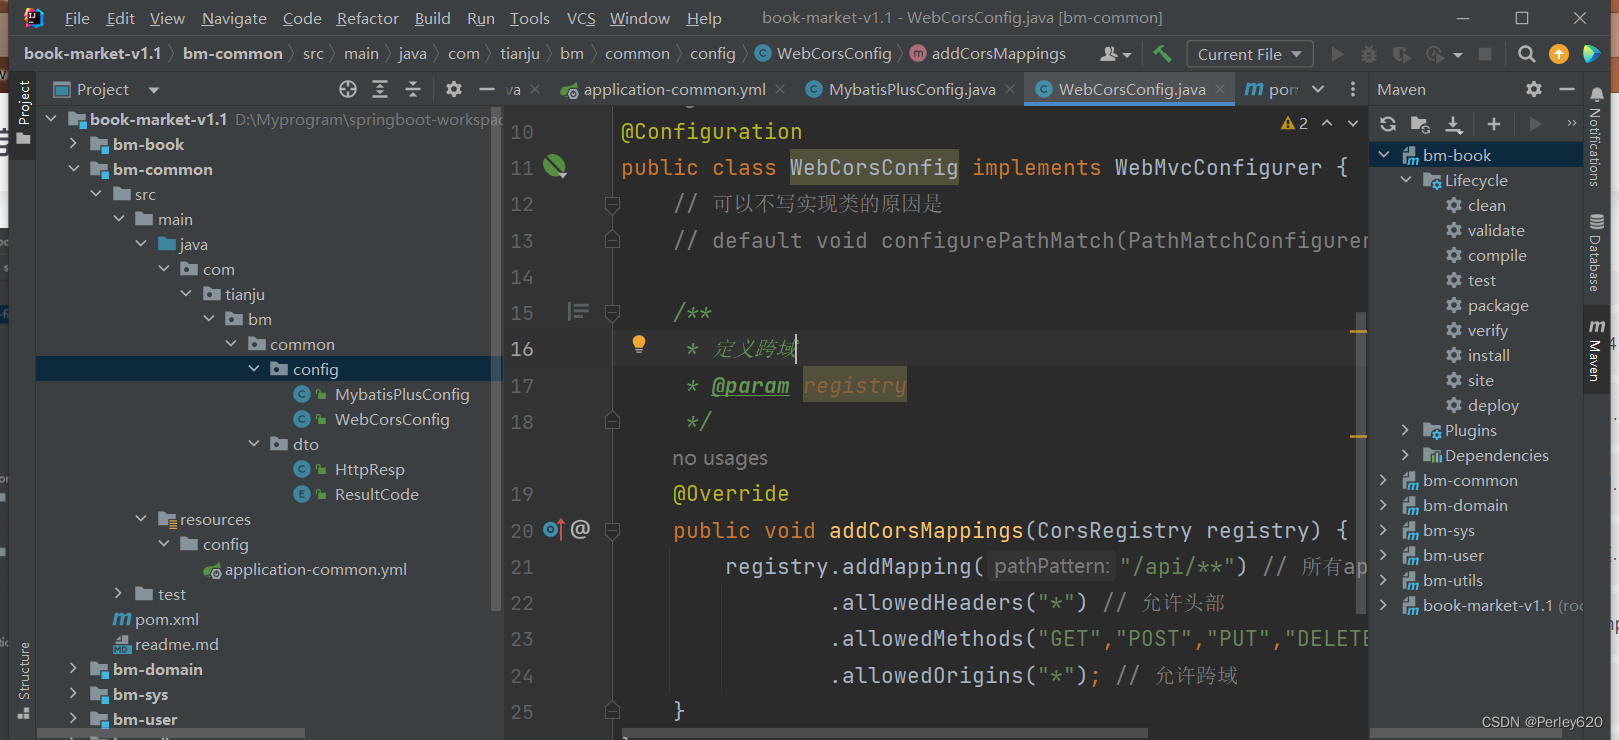Open the Build menu
1619x740 pixels.
pos(432,18)
